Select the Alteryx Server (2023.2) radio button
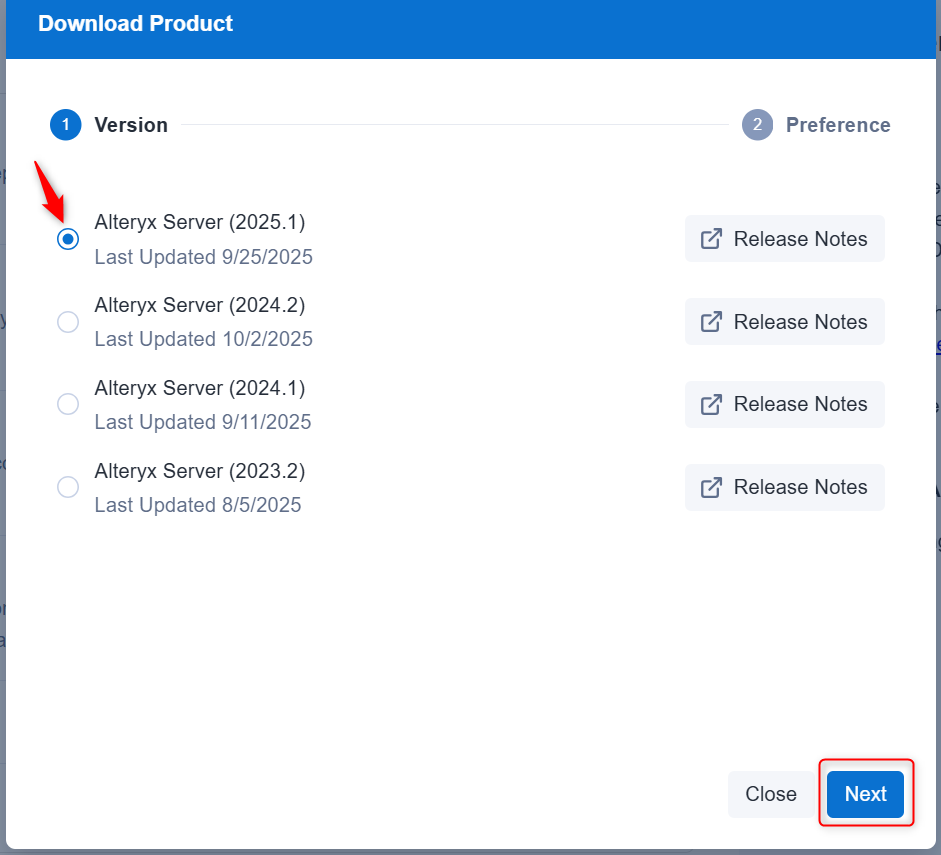The height and width of the screenshot is (855, 941). (68, 487)
